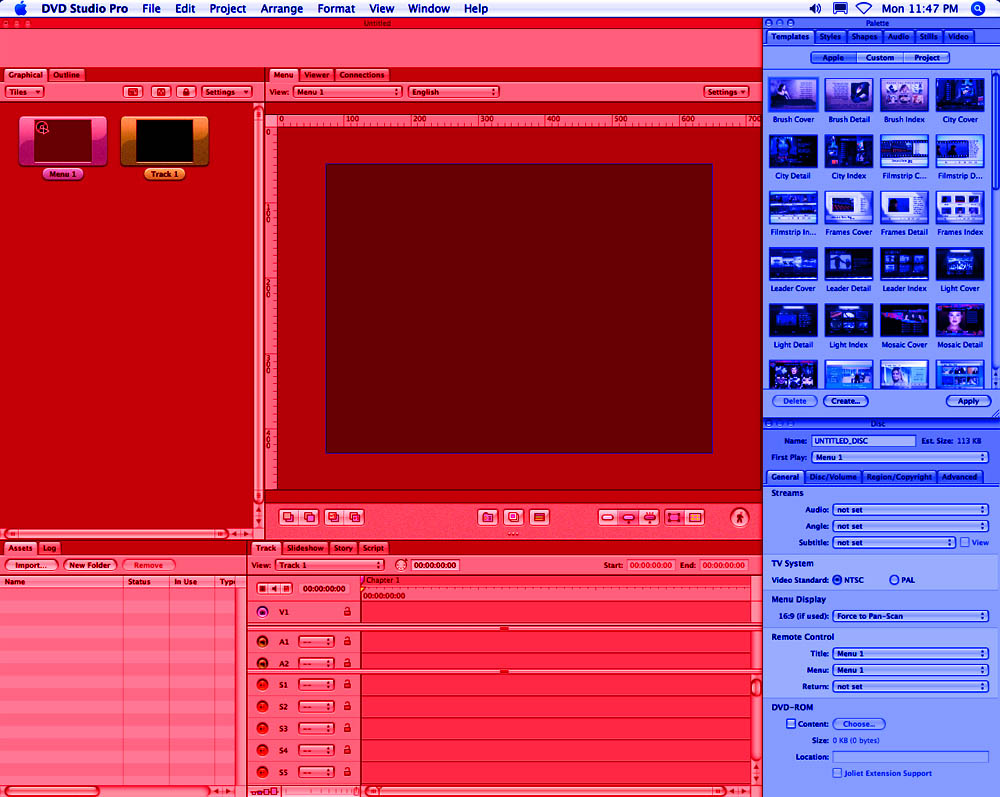Toggle the A1 audio stream speaker button
The width and height of the screenshot is (1000, 797).
262,641
